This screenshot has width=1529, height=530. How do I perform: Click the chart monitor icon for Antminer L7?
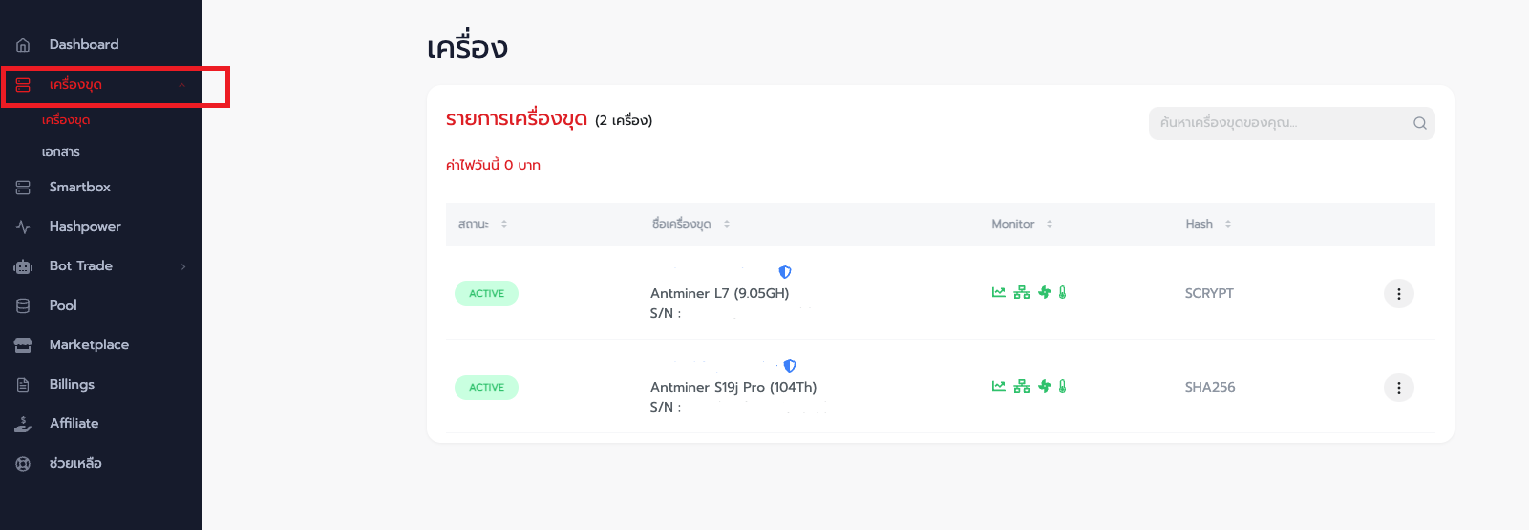[998, 293]
